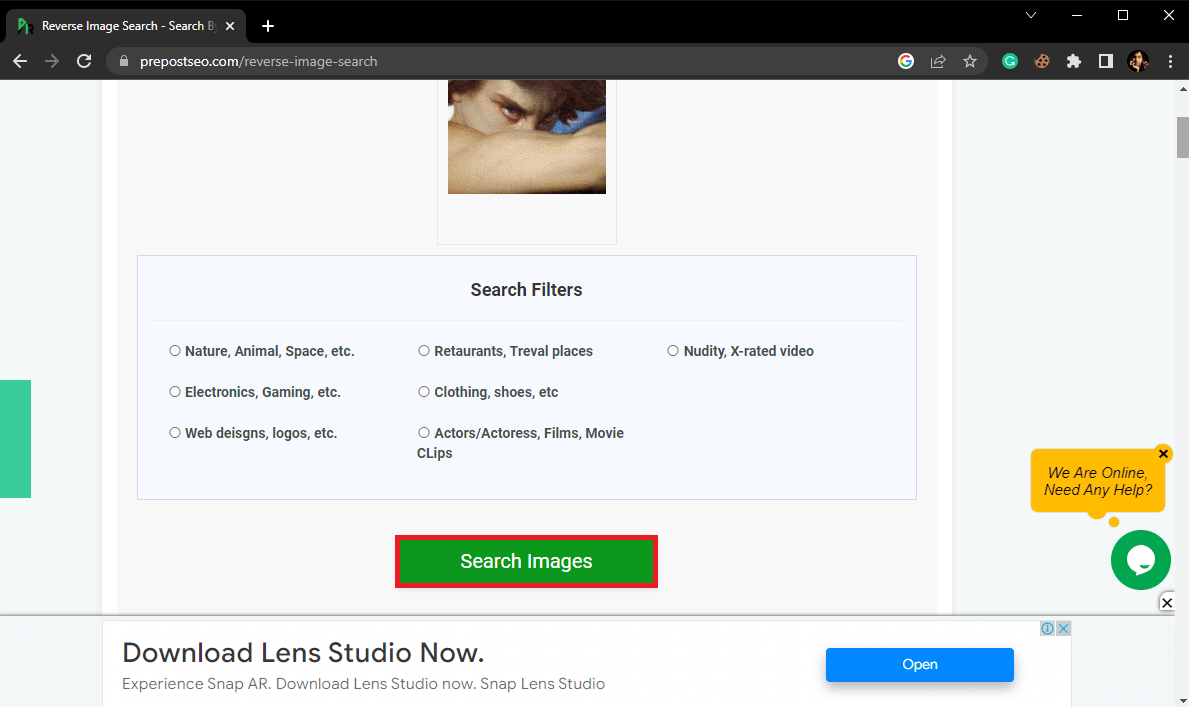Click the browser forward arrow
1189x707 pixels.
pyautogui.click(x=52, y=61)
